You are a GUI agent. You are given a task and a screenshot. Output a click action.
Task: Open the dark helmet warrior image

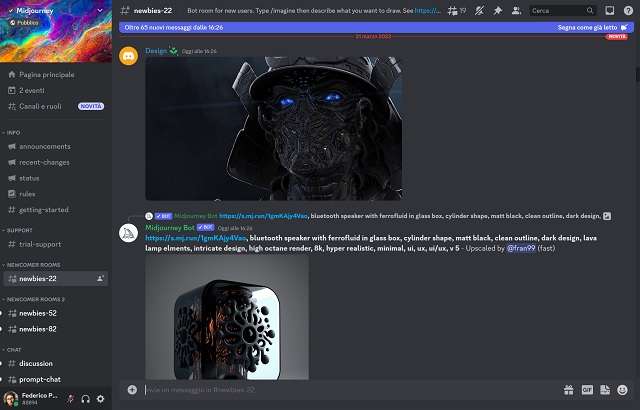274,128
